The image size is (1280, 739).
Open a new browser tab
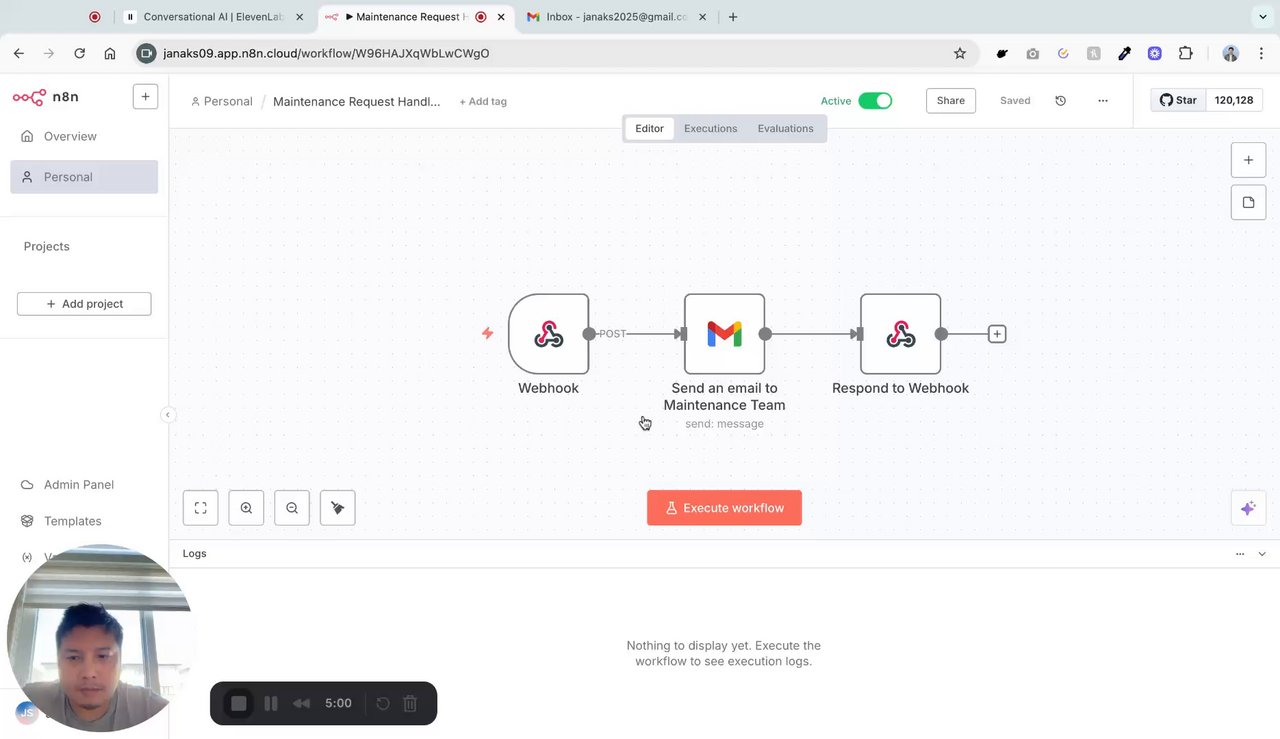[733, 17]
